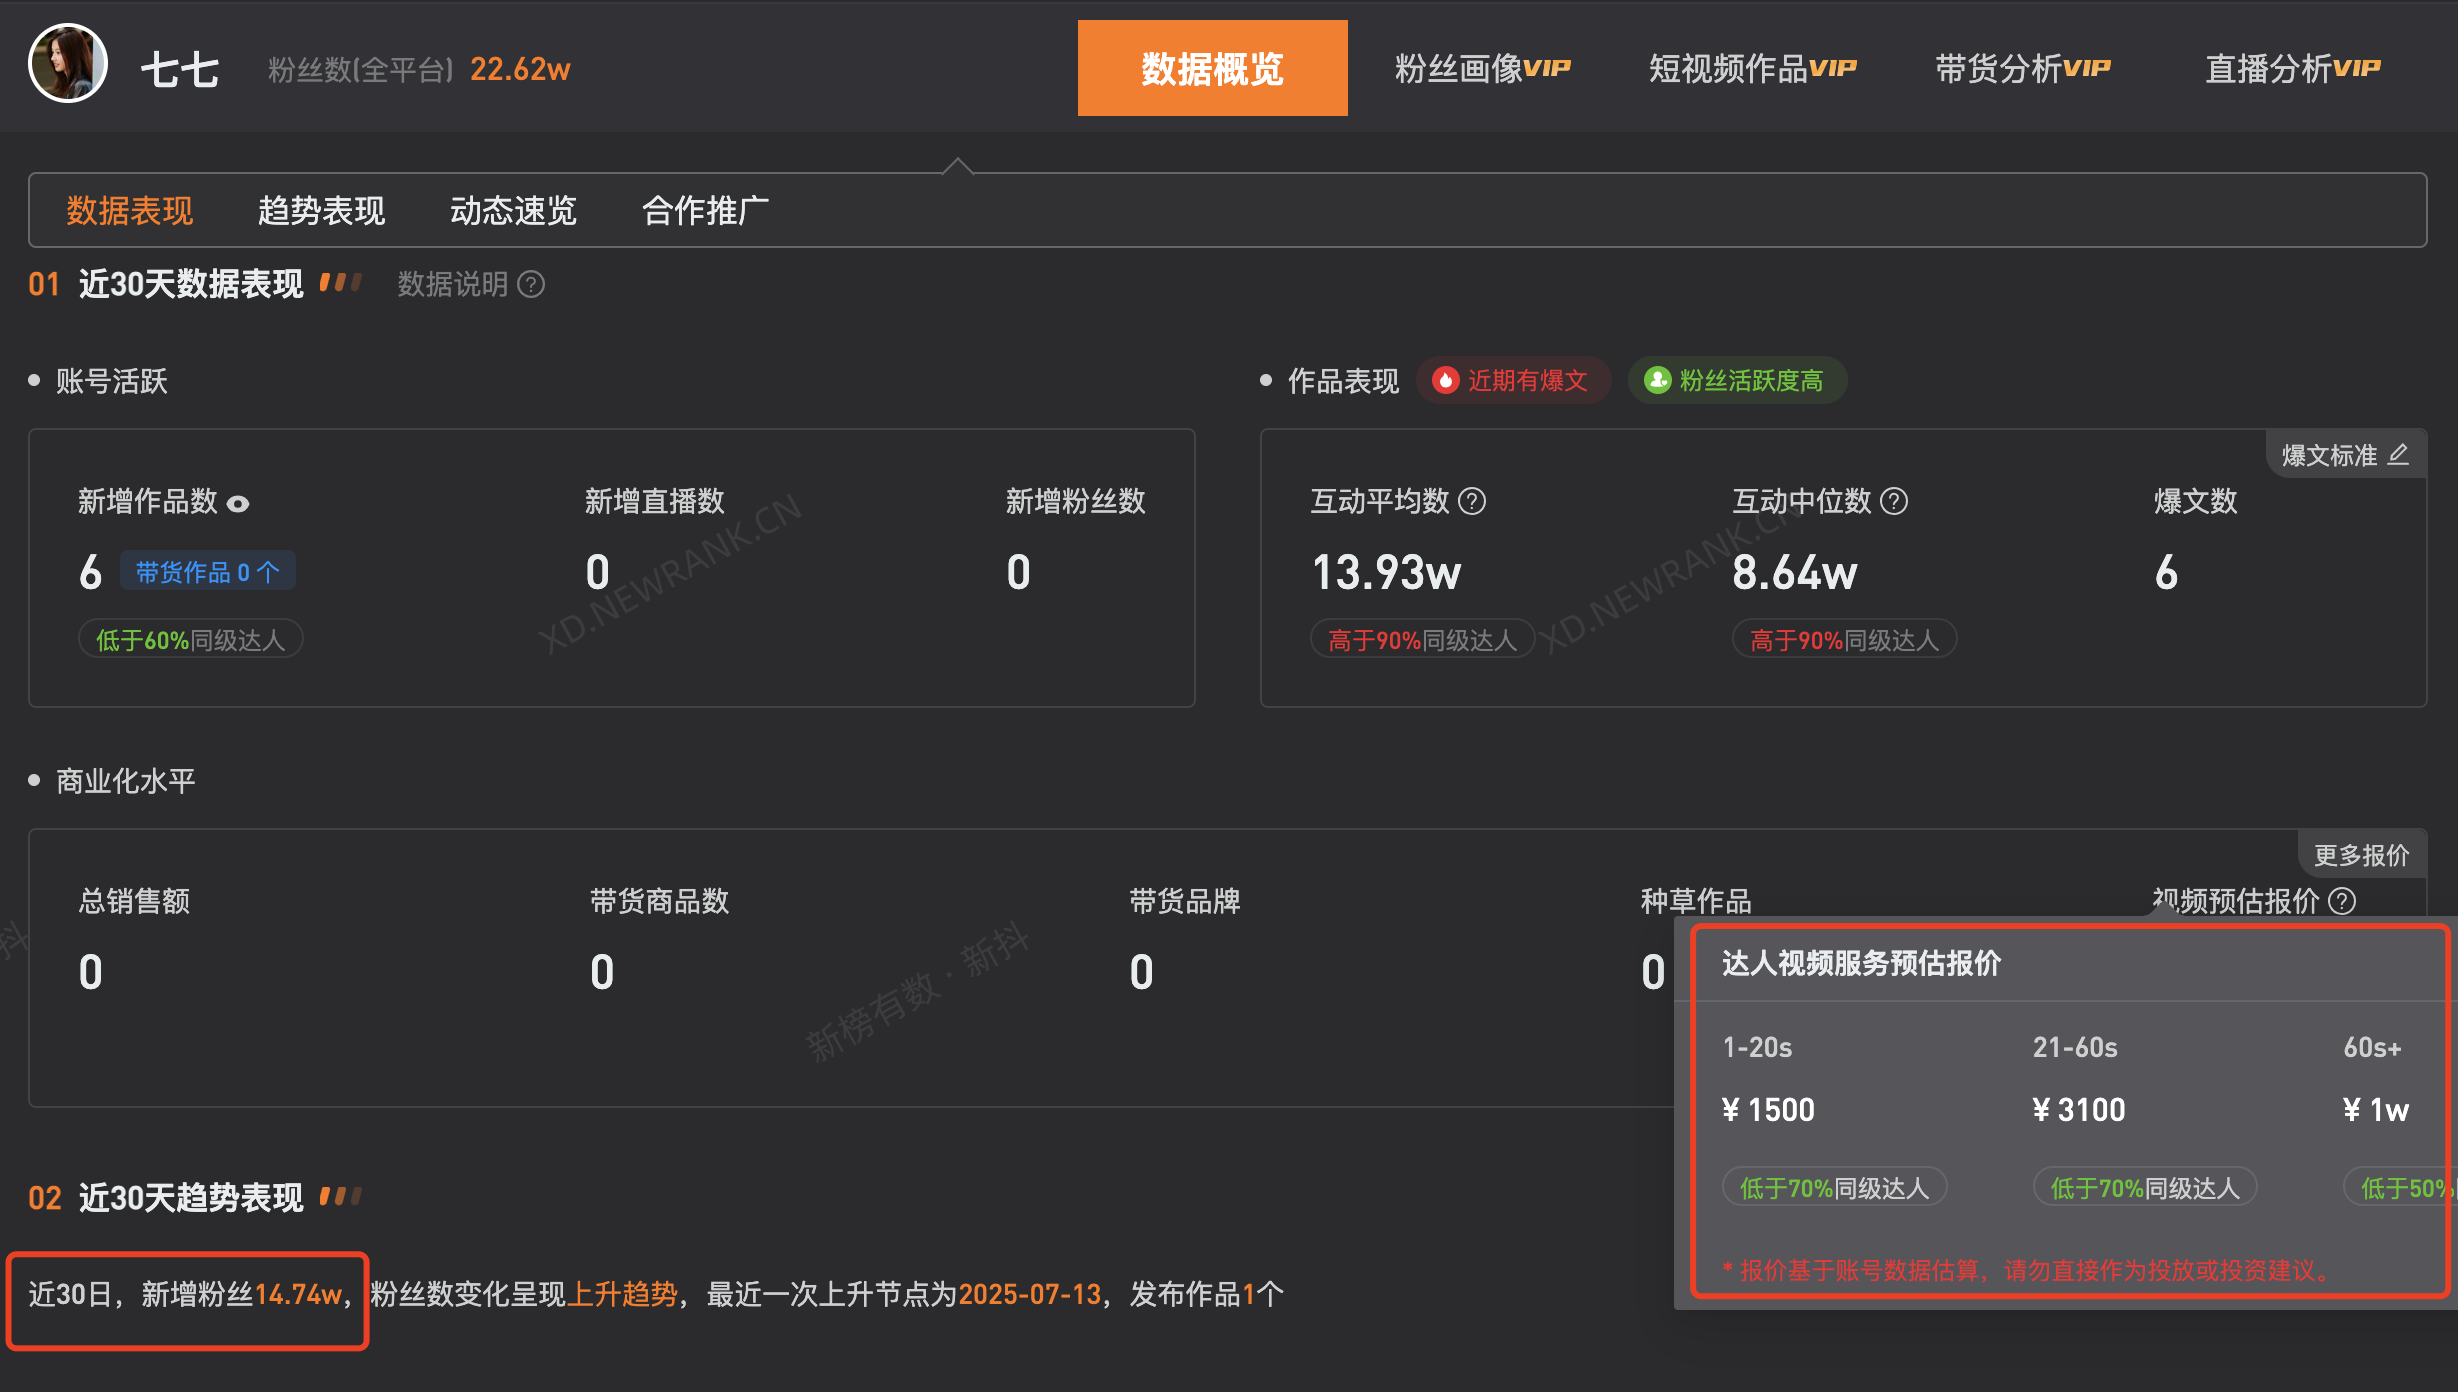Select the 趋势表现 sub-tab
The height and width of the screenshot is (1392, 2458).
click(x=321, y=211)
